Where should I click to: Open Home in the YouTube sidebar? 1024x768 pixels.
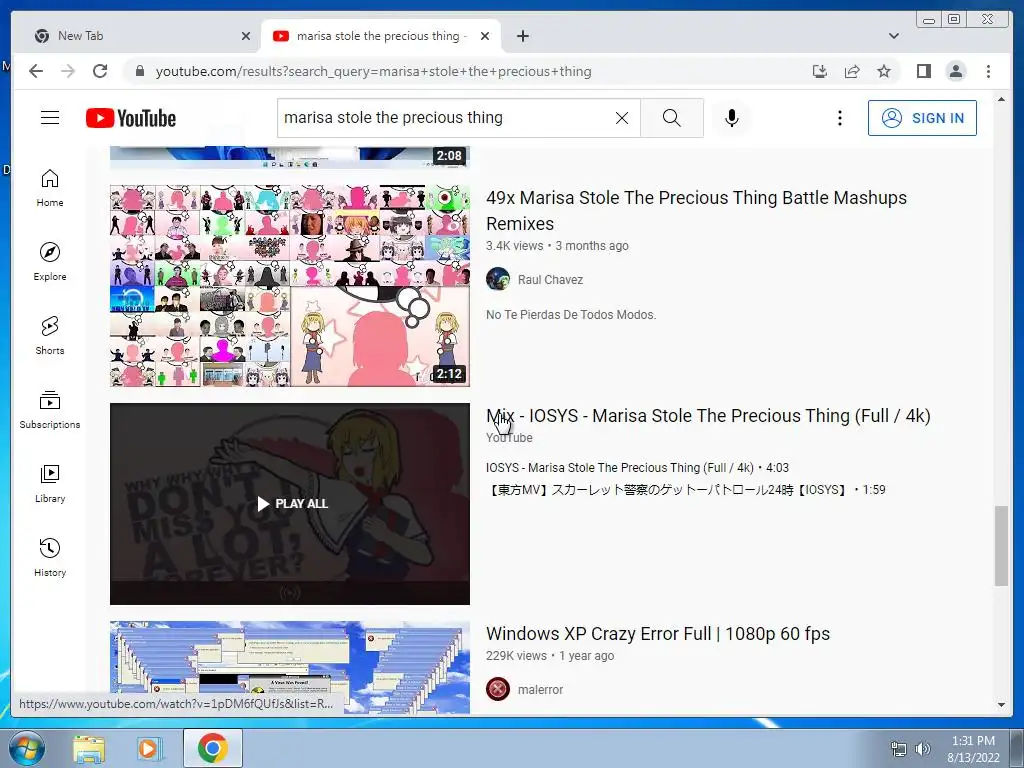[50, 188]
